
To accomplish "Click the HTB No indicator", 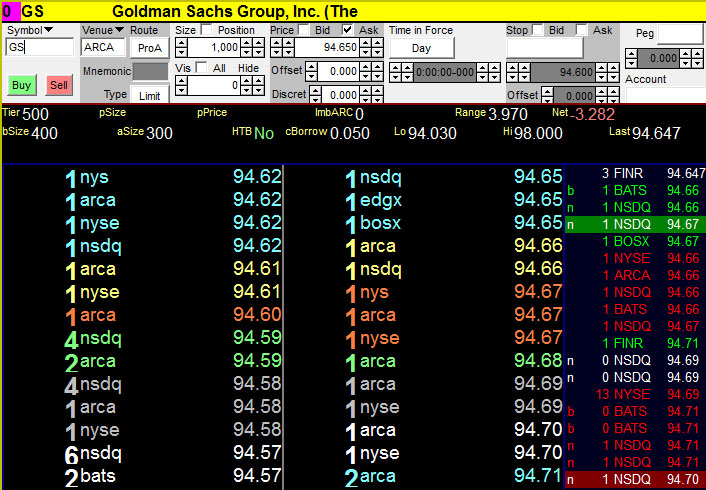I will coord(264,134).
